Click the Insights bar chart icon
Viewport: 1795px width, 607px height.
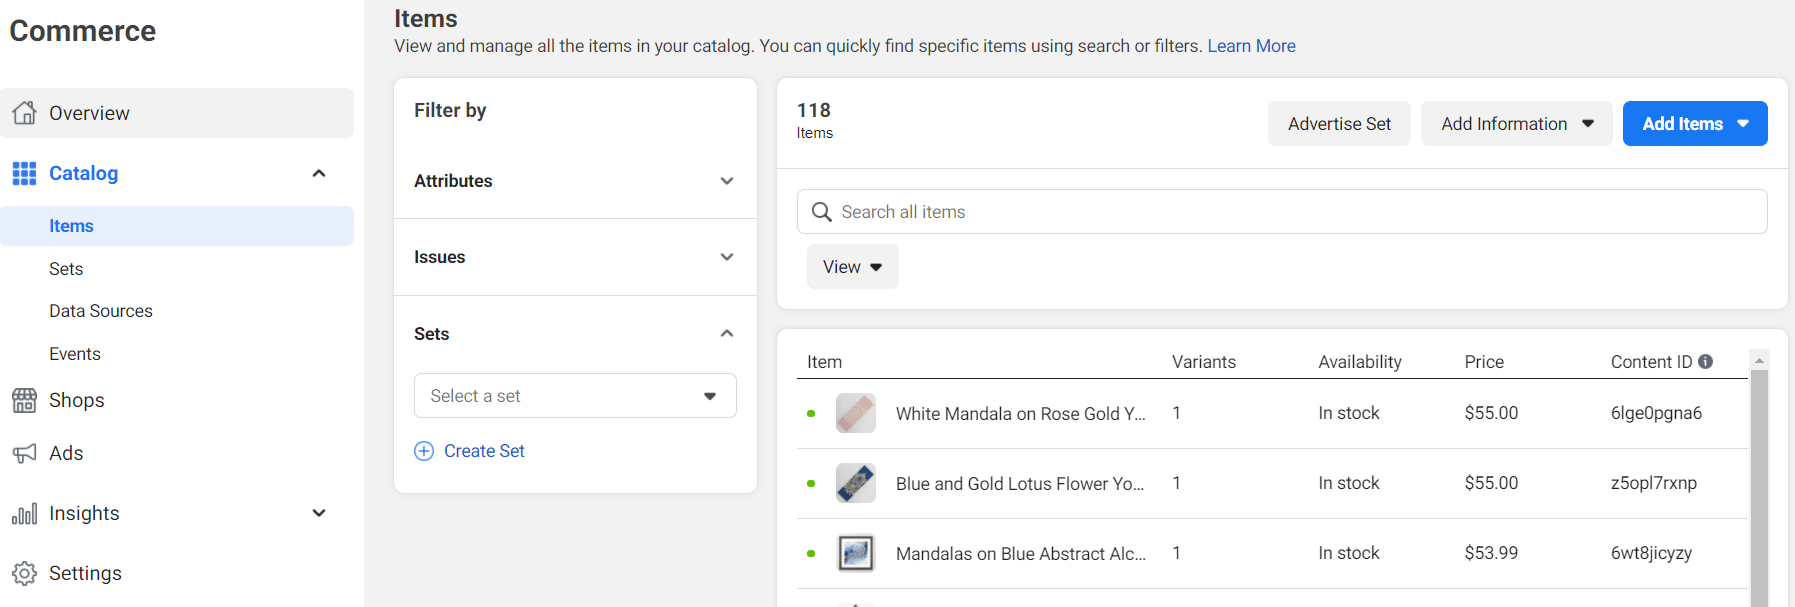[x=24, y=513]
